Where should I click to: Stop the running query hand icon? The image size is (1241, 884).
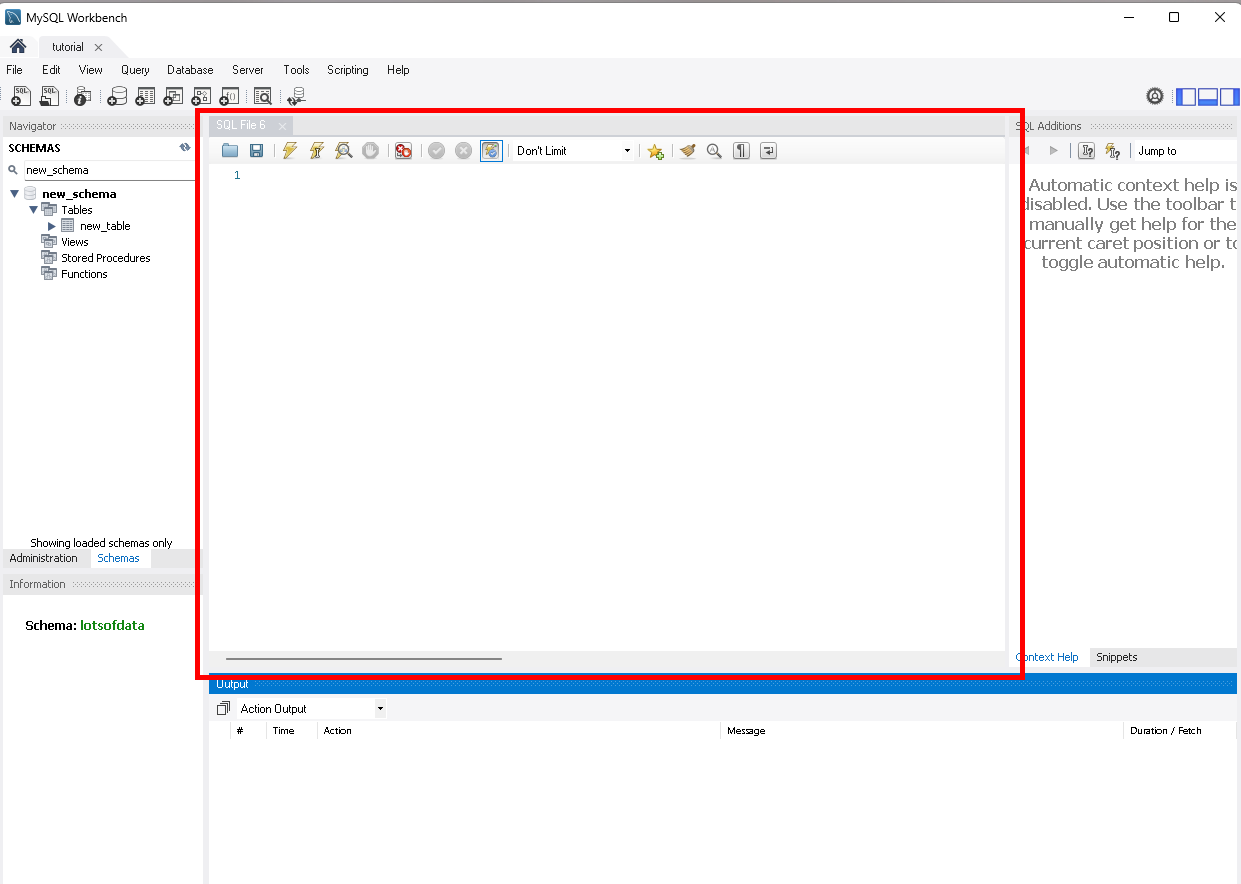coord(370,151)
